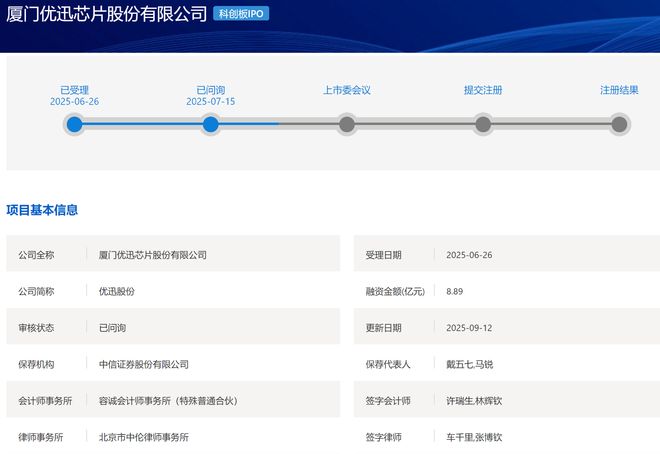The height and width of the screenshot is (454, 660).
Task: Click the 提交注册 timeline node dot
Action: tap(483, 124)
